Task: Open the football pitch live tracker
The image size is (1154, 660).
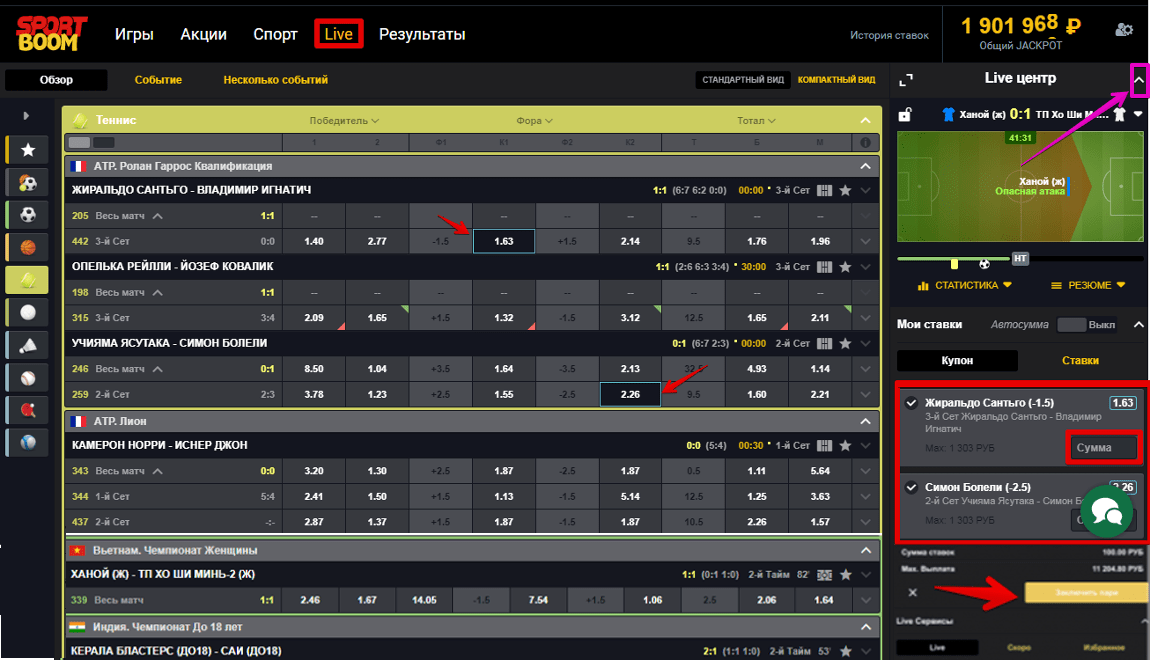Action: tap(1020, 187)
